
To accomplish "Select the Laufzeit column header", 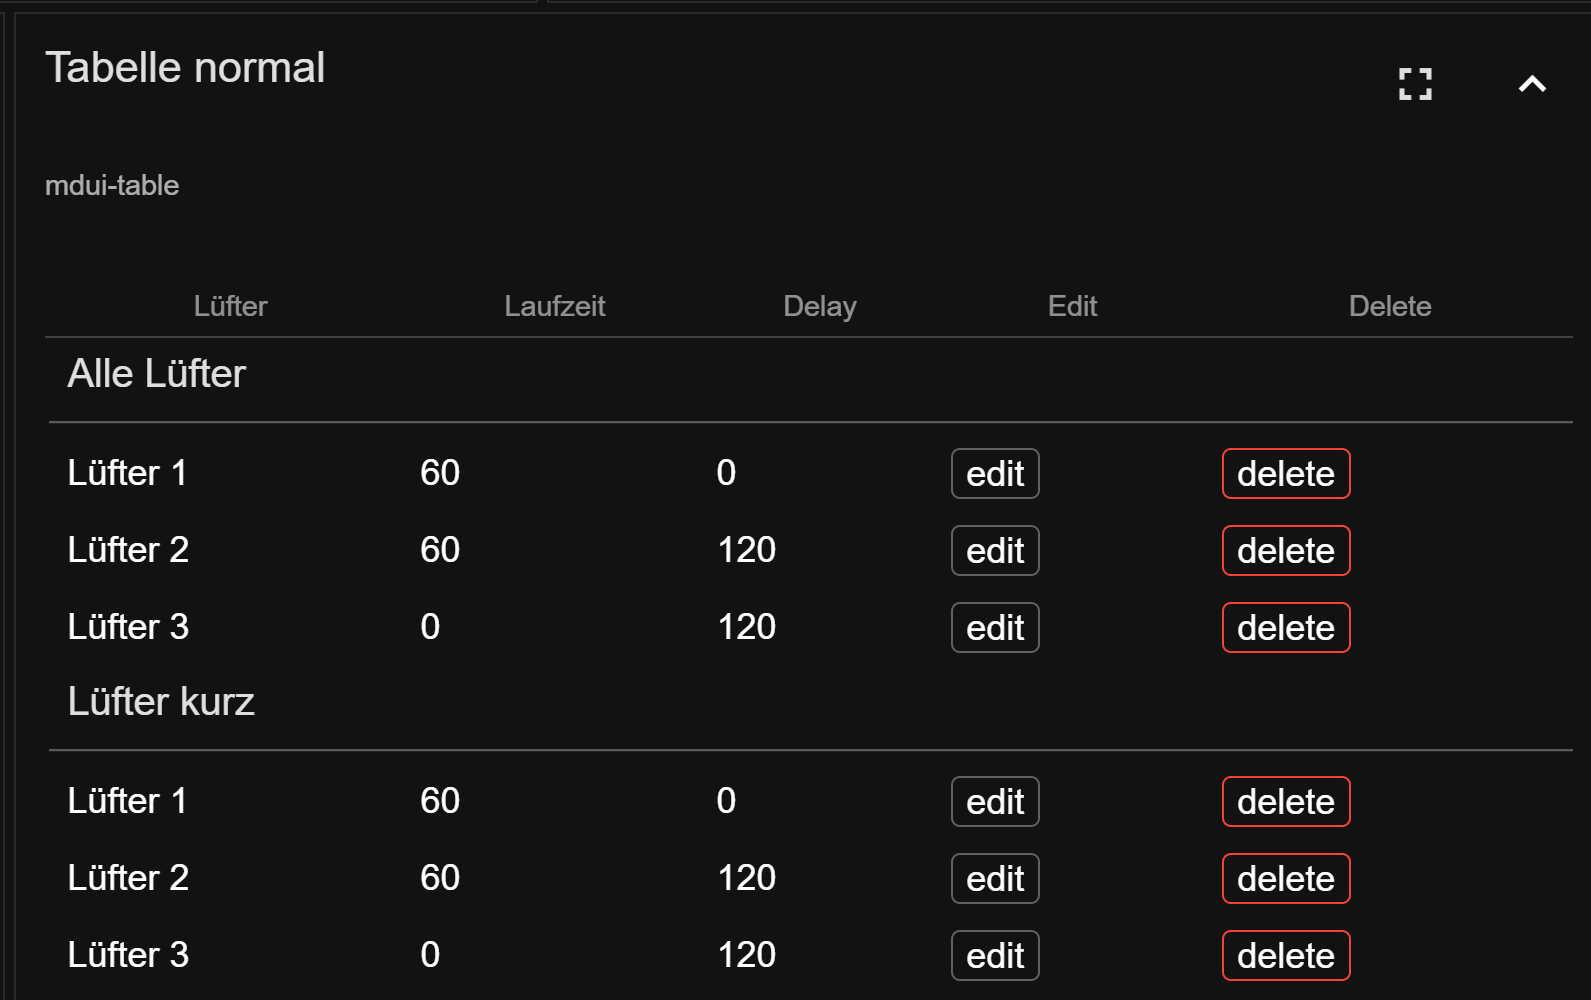I will click(x=555, y=306).
